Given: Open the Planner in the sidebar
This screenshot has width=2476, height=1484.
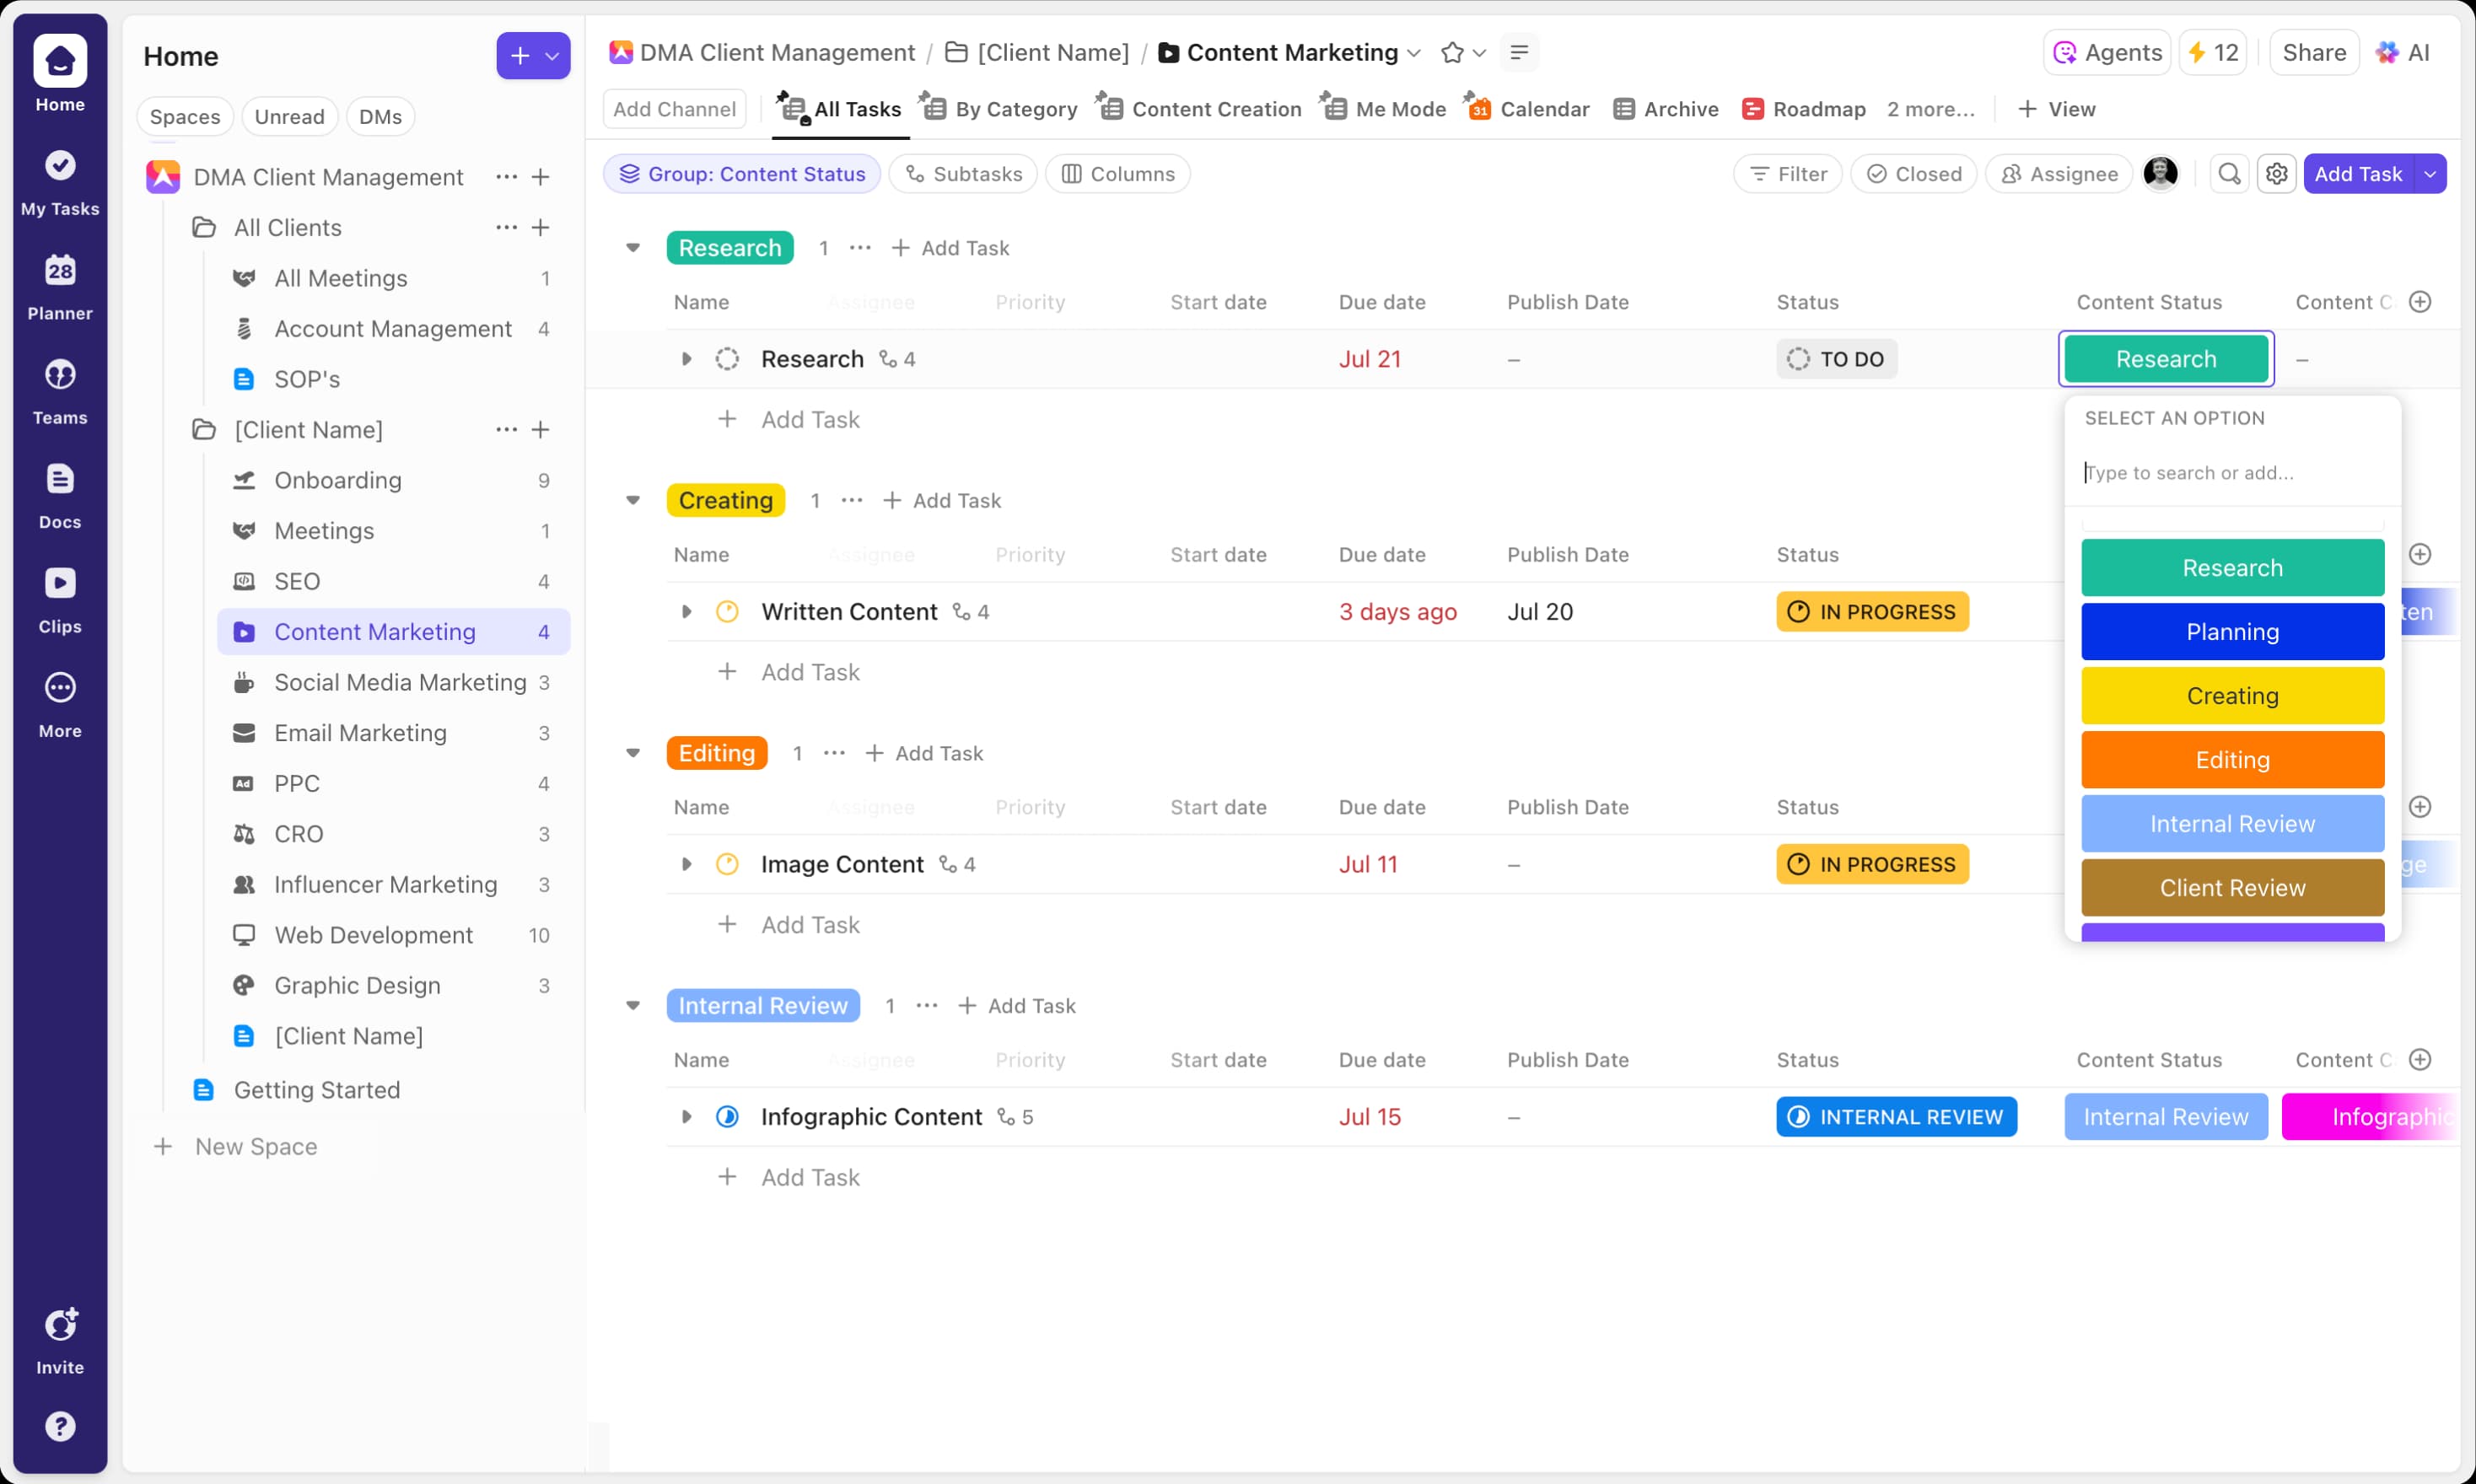Looking at the screenshot, I should (59, 287).
